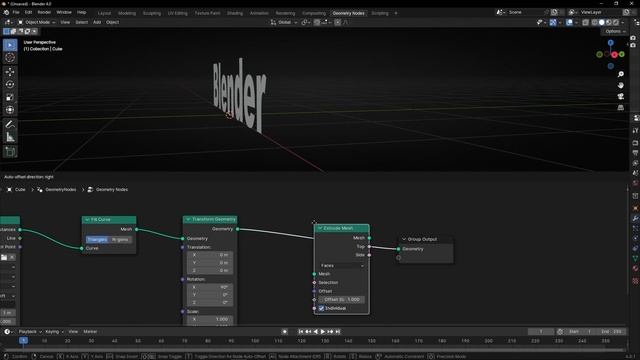The height and width of the screenshot is (360, 640).
Task: Add a new workspace with plus button
Action: point(396,13)
